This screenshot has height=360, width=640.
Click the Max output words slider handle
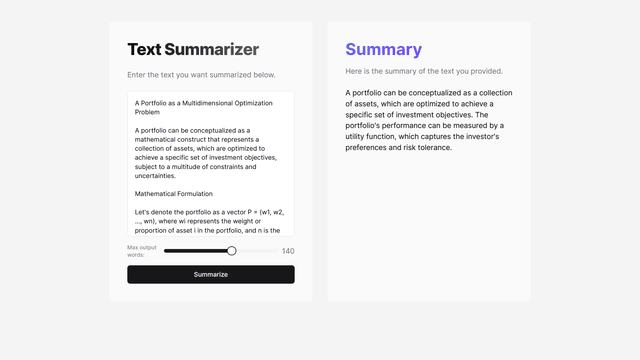(231, 251)
